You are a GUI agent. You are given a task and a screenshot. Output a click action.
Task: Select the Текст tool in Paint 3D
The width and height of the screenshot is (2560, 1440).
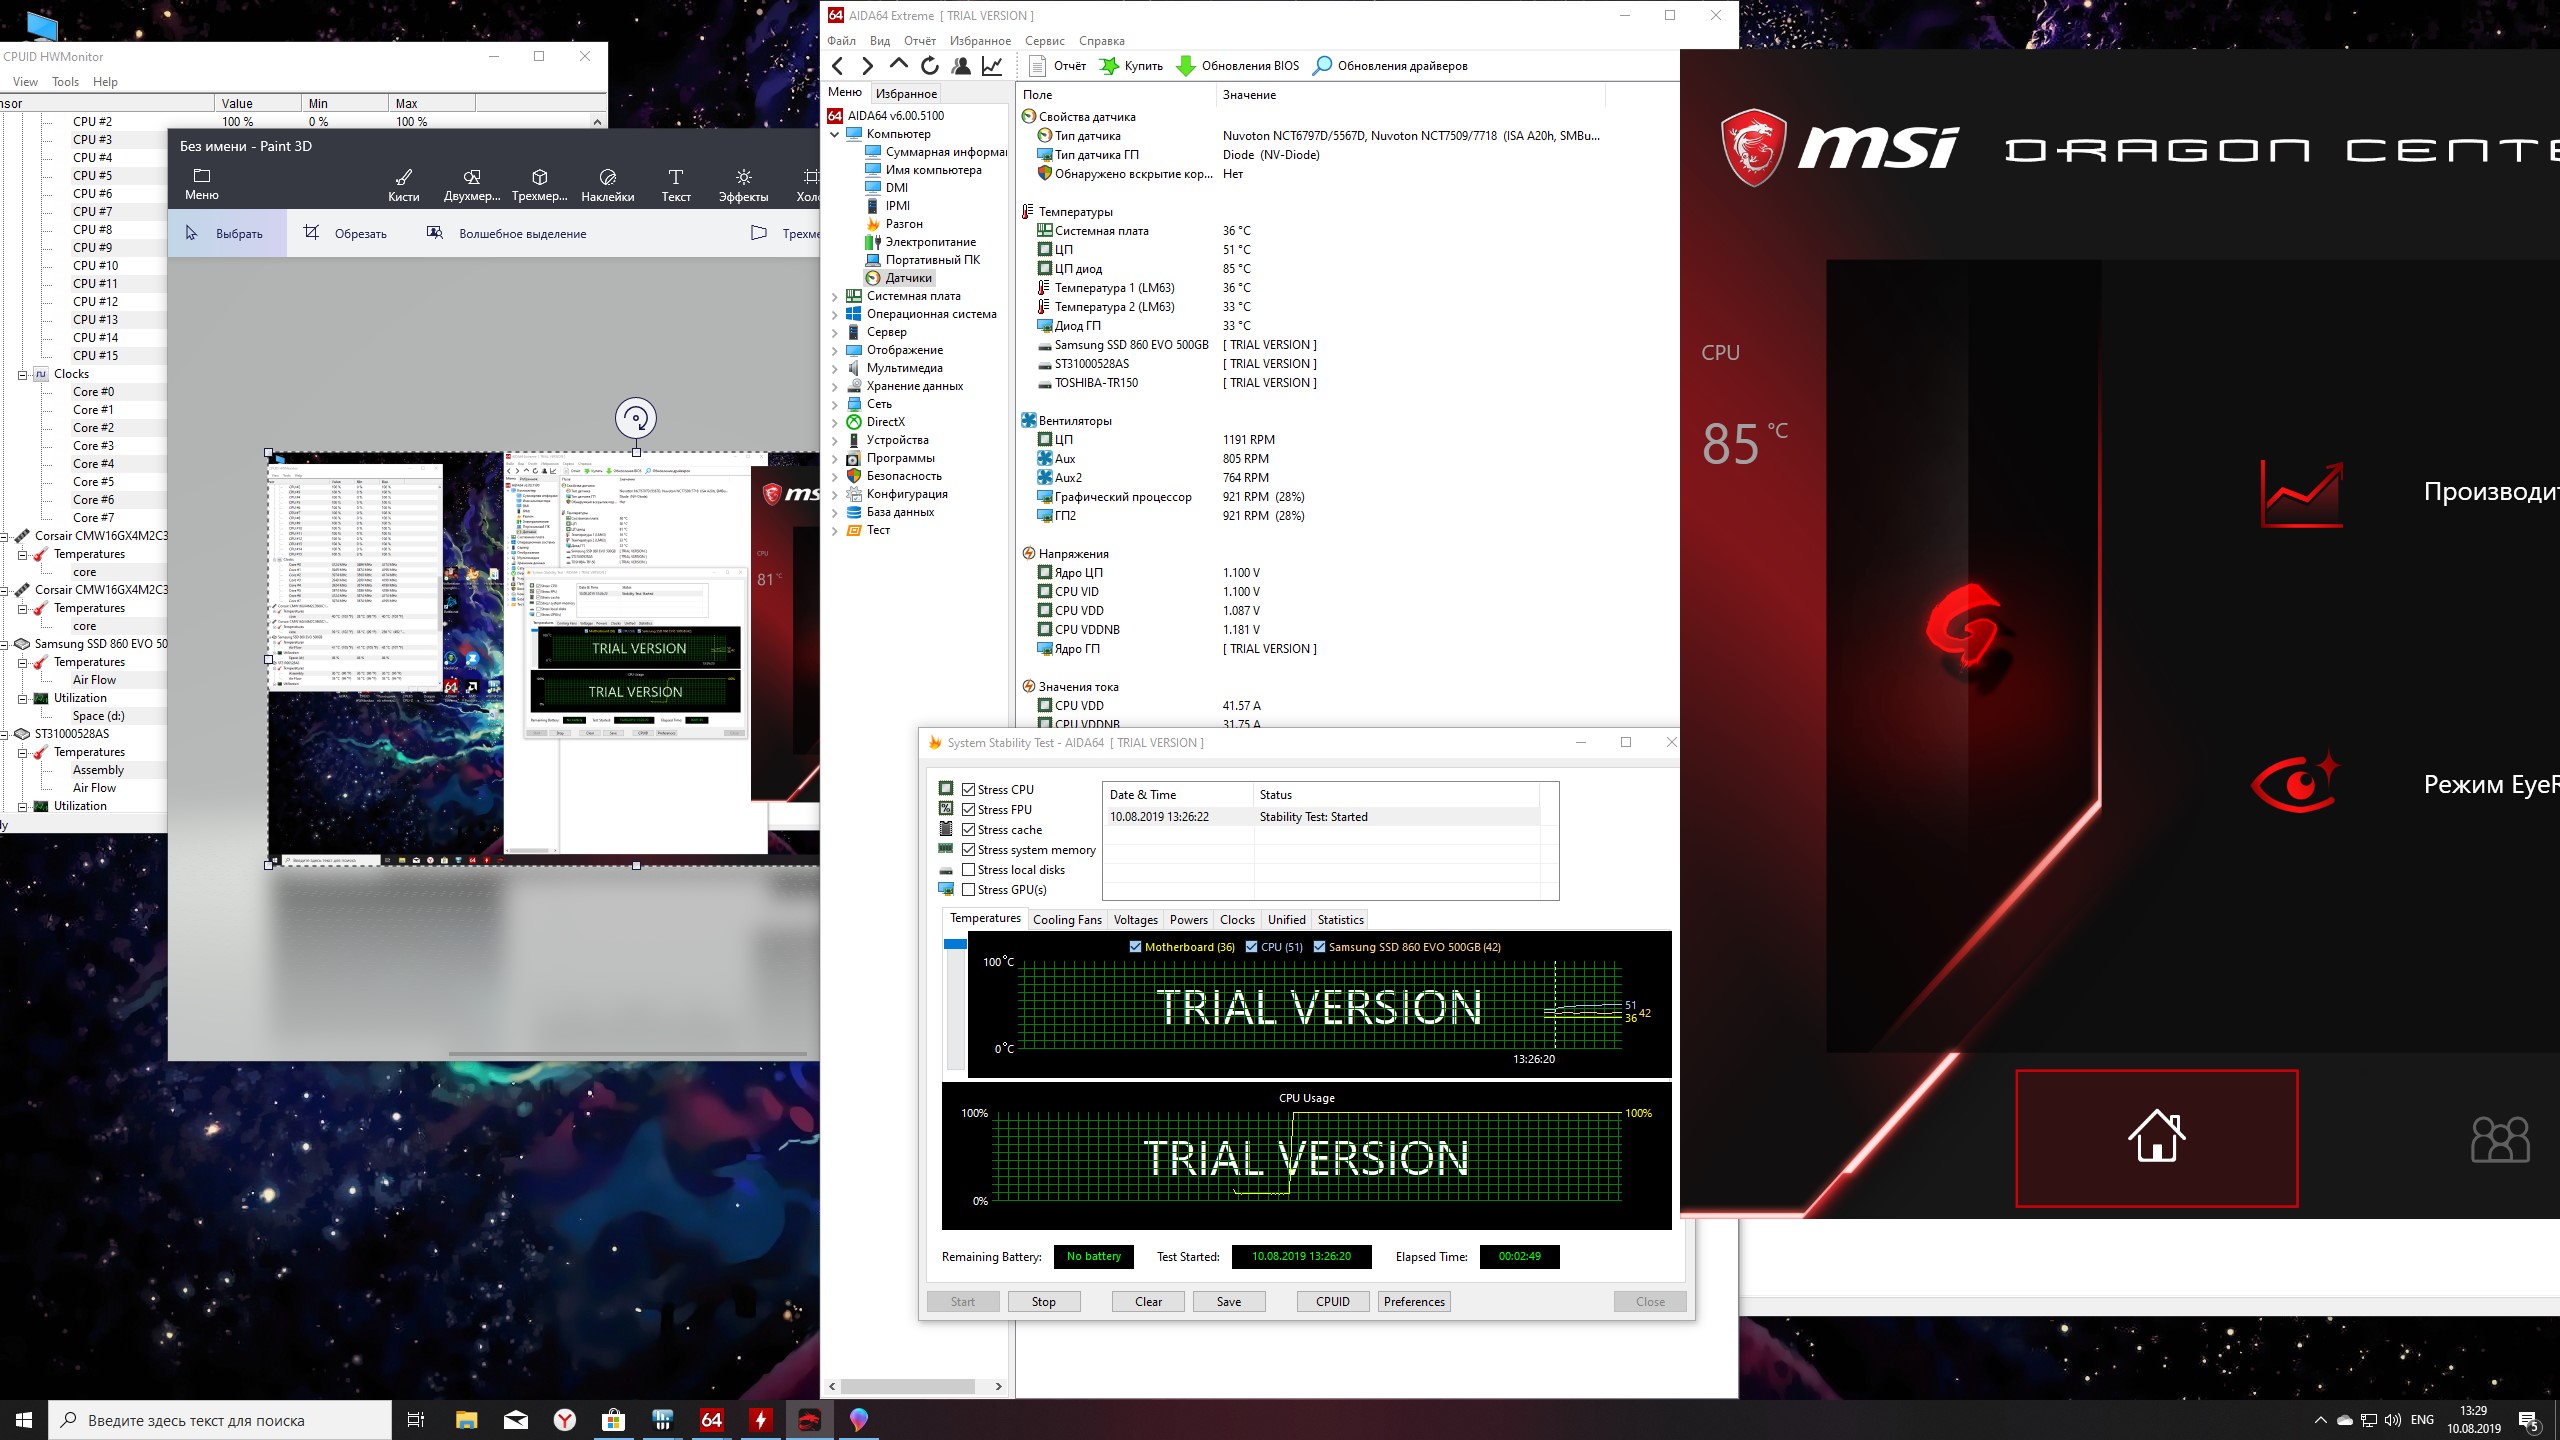pyautogui.click(x=676, y=186)
